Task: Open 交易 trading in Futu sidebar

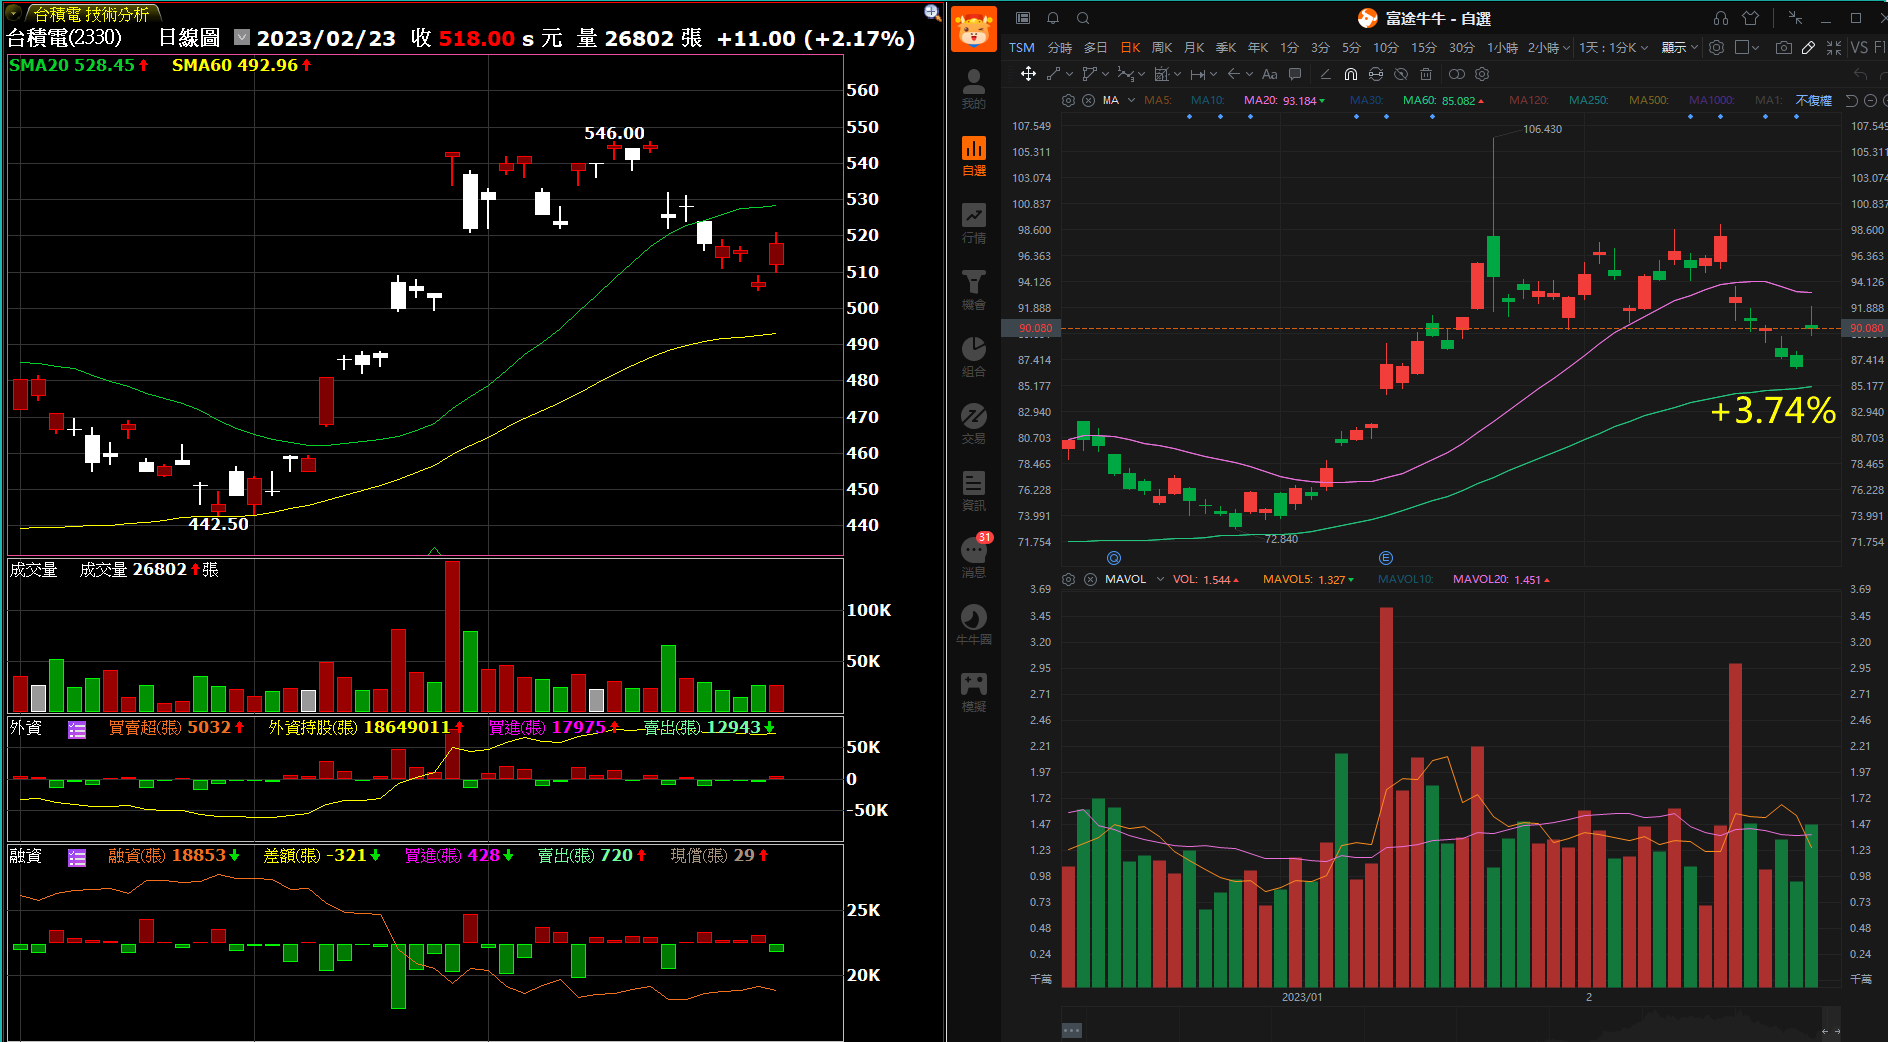Action: pos(973,423)
